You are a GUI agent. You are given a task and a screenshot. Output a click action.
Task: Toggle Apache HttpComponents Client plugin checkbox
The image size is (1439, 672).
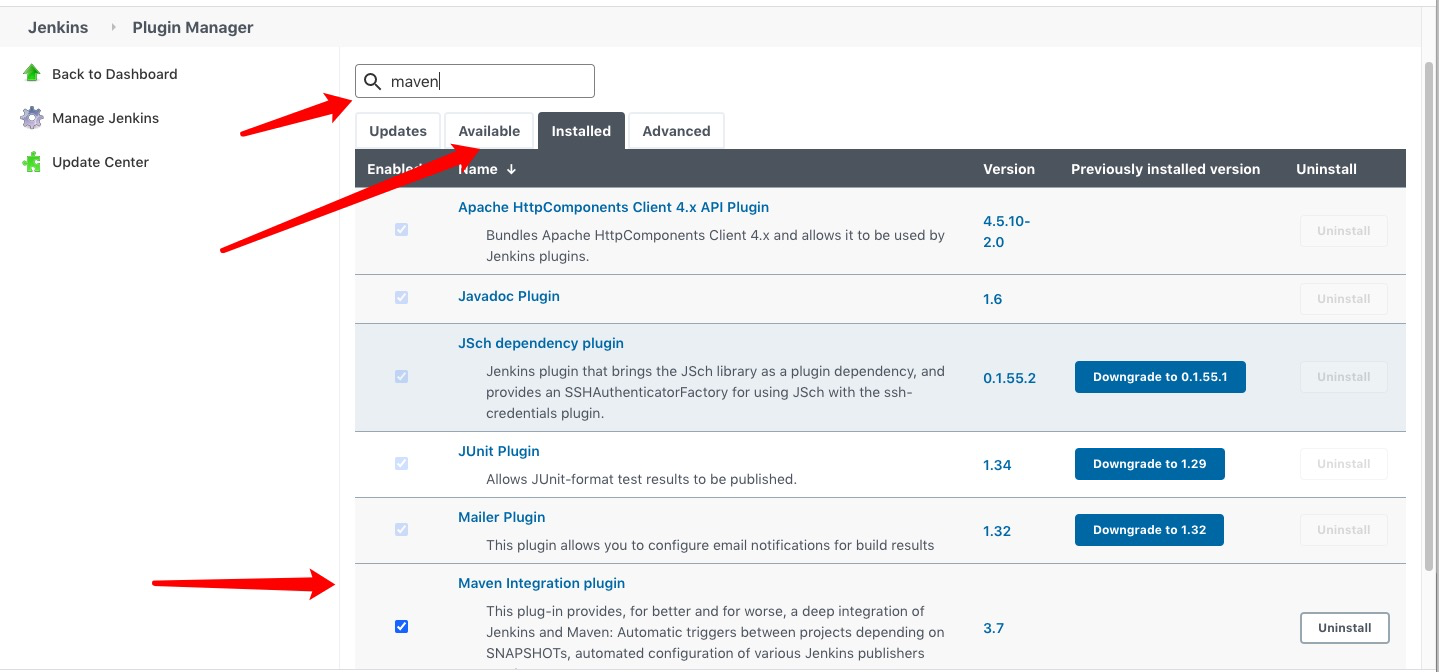click(x=401, y=230)
